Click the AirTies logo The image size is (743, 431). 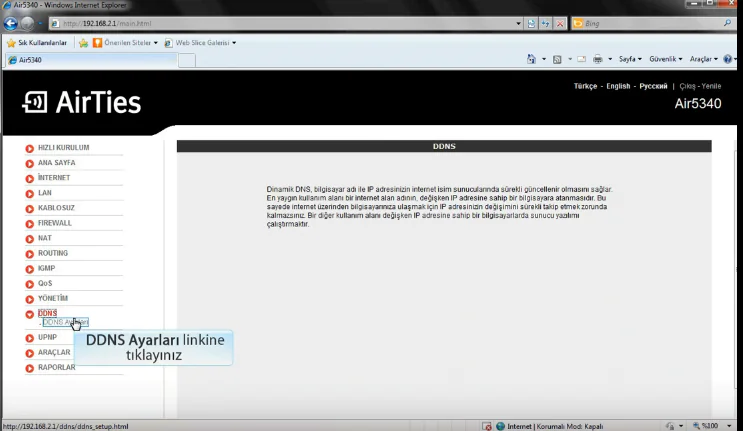click(x=82, y=102)
